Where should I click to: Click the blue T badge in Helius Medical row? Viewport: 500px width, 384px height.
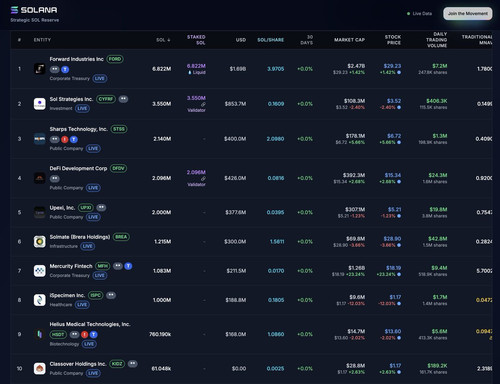click(x=94, y=334)
